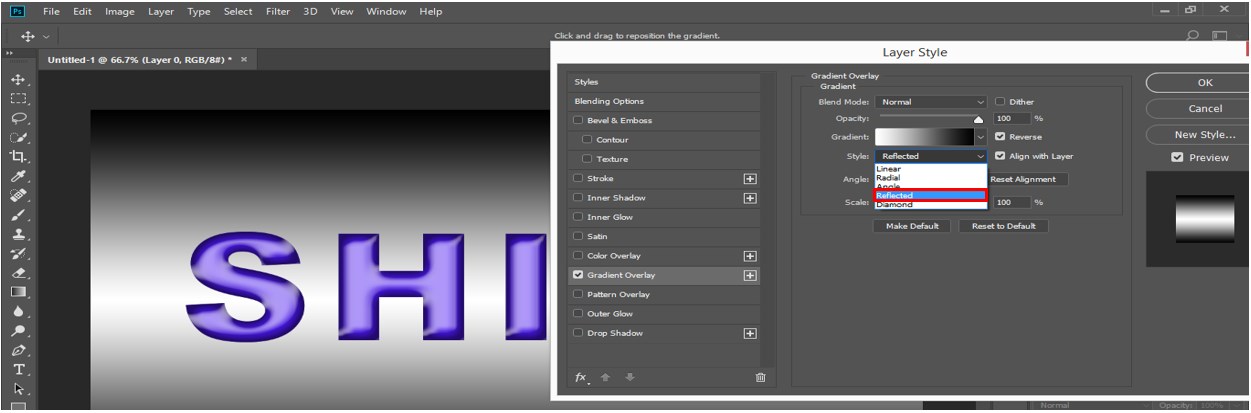Enable the Satin checkbox
1251x413 pixels.
click(578, 236)
